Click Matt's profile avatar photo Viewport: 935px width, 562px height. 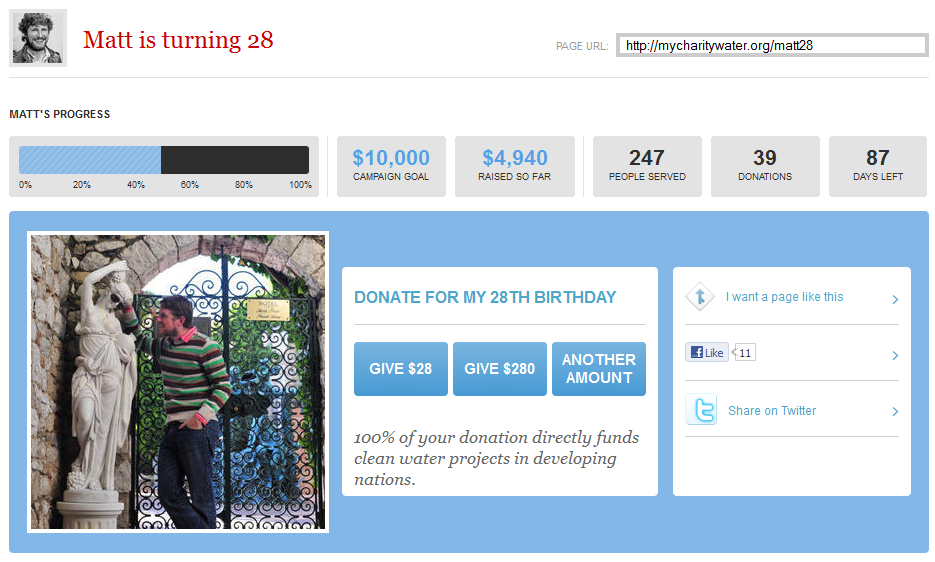38,38
